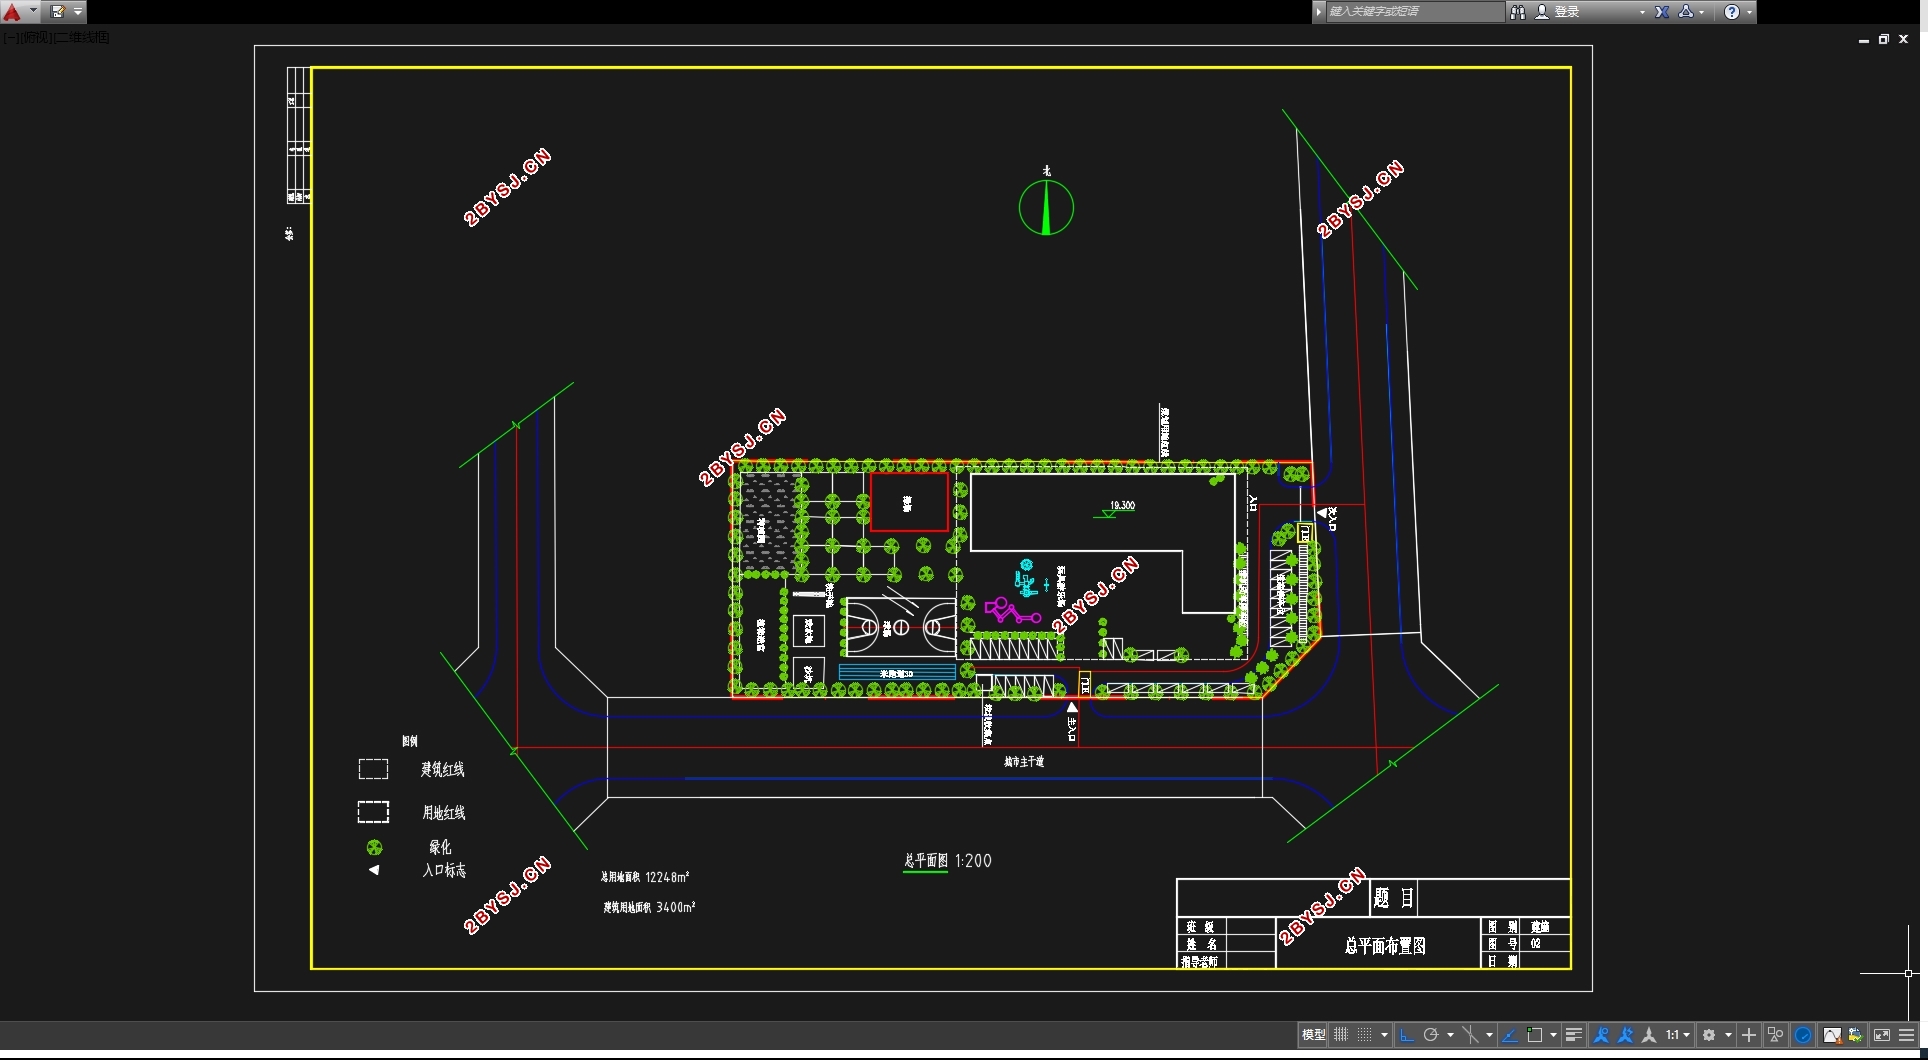Expand the workspace switching dropdown arrow
Viewport: 1928px width, 1060px height.
coord(1728,1035)
